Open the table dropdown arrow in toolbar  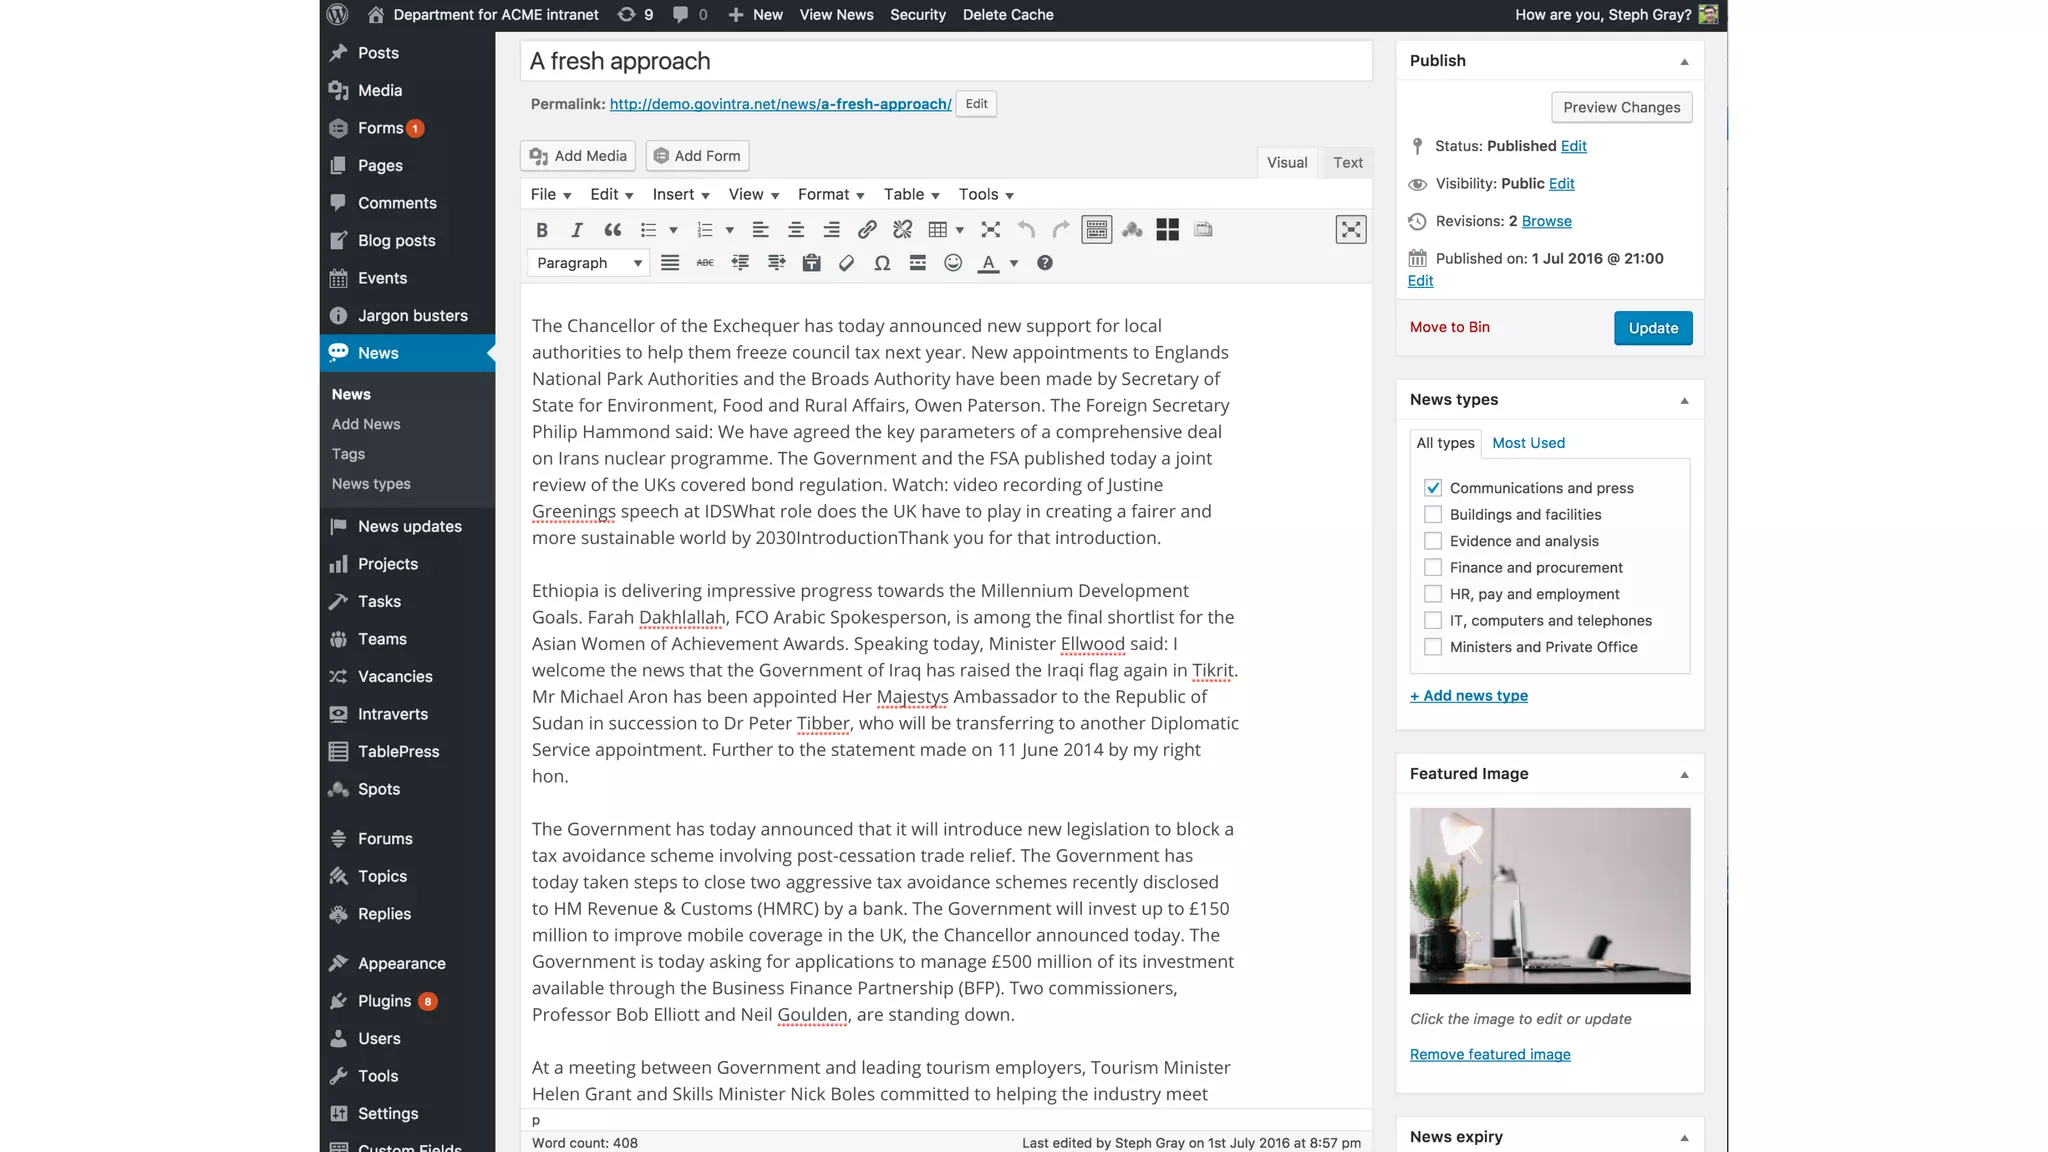[x=960, y=230]
